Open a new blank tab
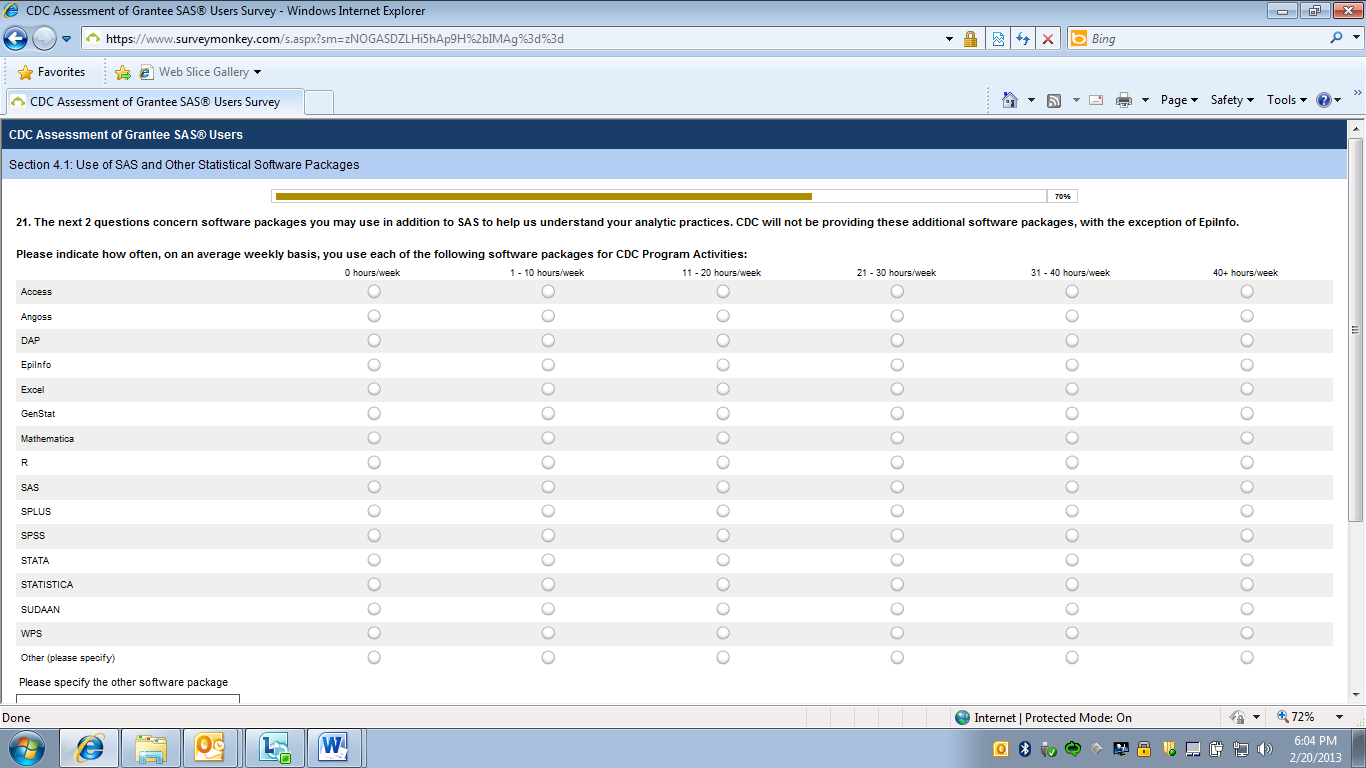1366x768 pixels. (318, 102)
